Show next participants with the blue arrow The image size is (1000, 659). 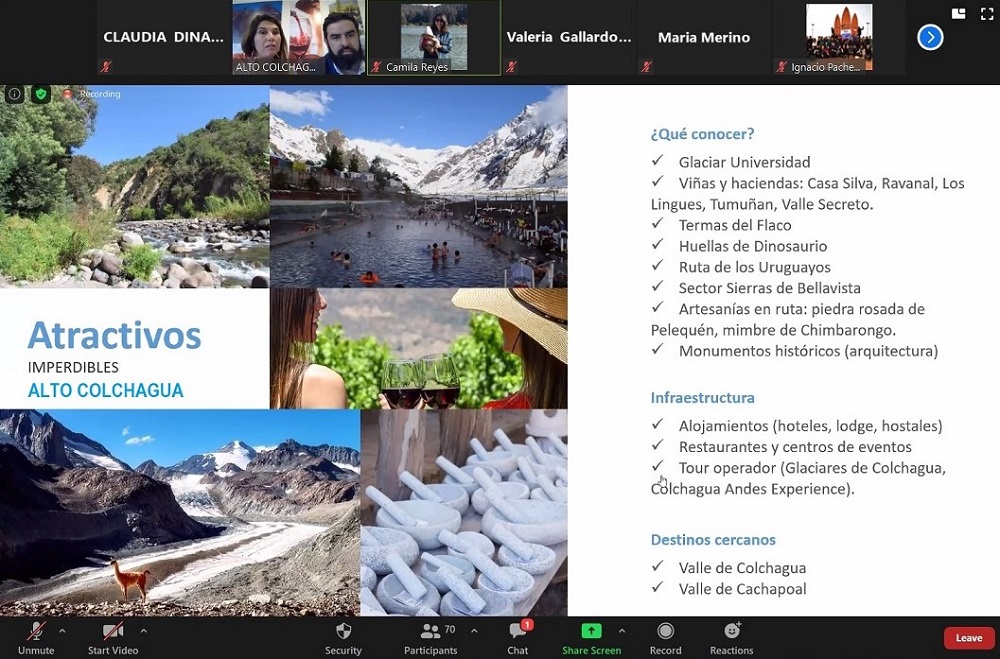click(930, 38)
